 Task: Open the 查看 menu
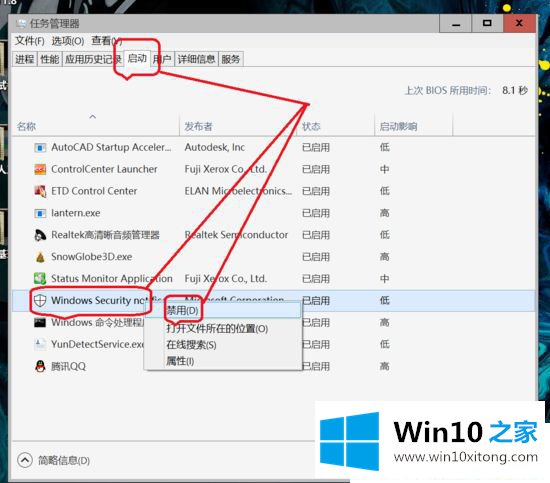coord(106,41)
